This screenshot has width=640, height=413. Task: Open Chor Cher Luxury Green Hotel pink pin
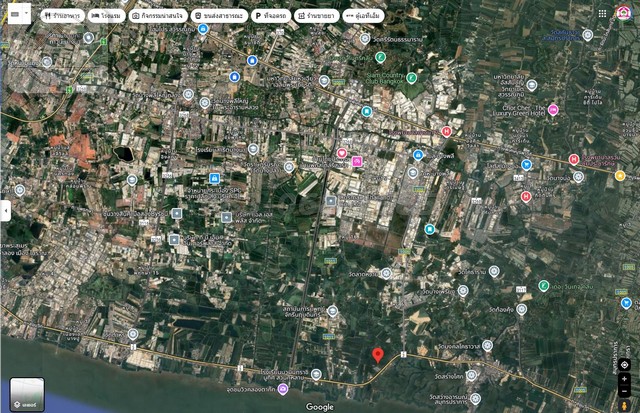[x=553, y=110]
